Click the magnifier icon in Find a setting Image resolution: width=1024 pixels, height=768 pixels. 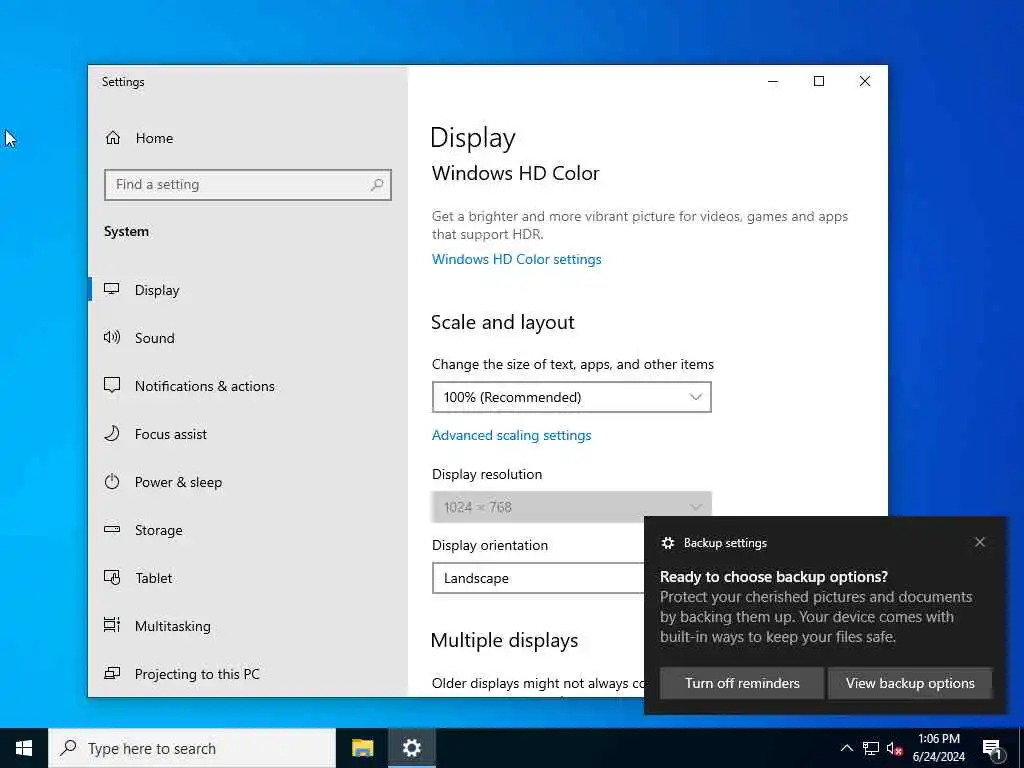pos(377,185)
